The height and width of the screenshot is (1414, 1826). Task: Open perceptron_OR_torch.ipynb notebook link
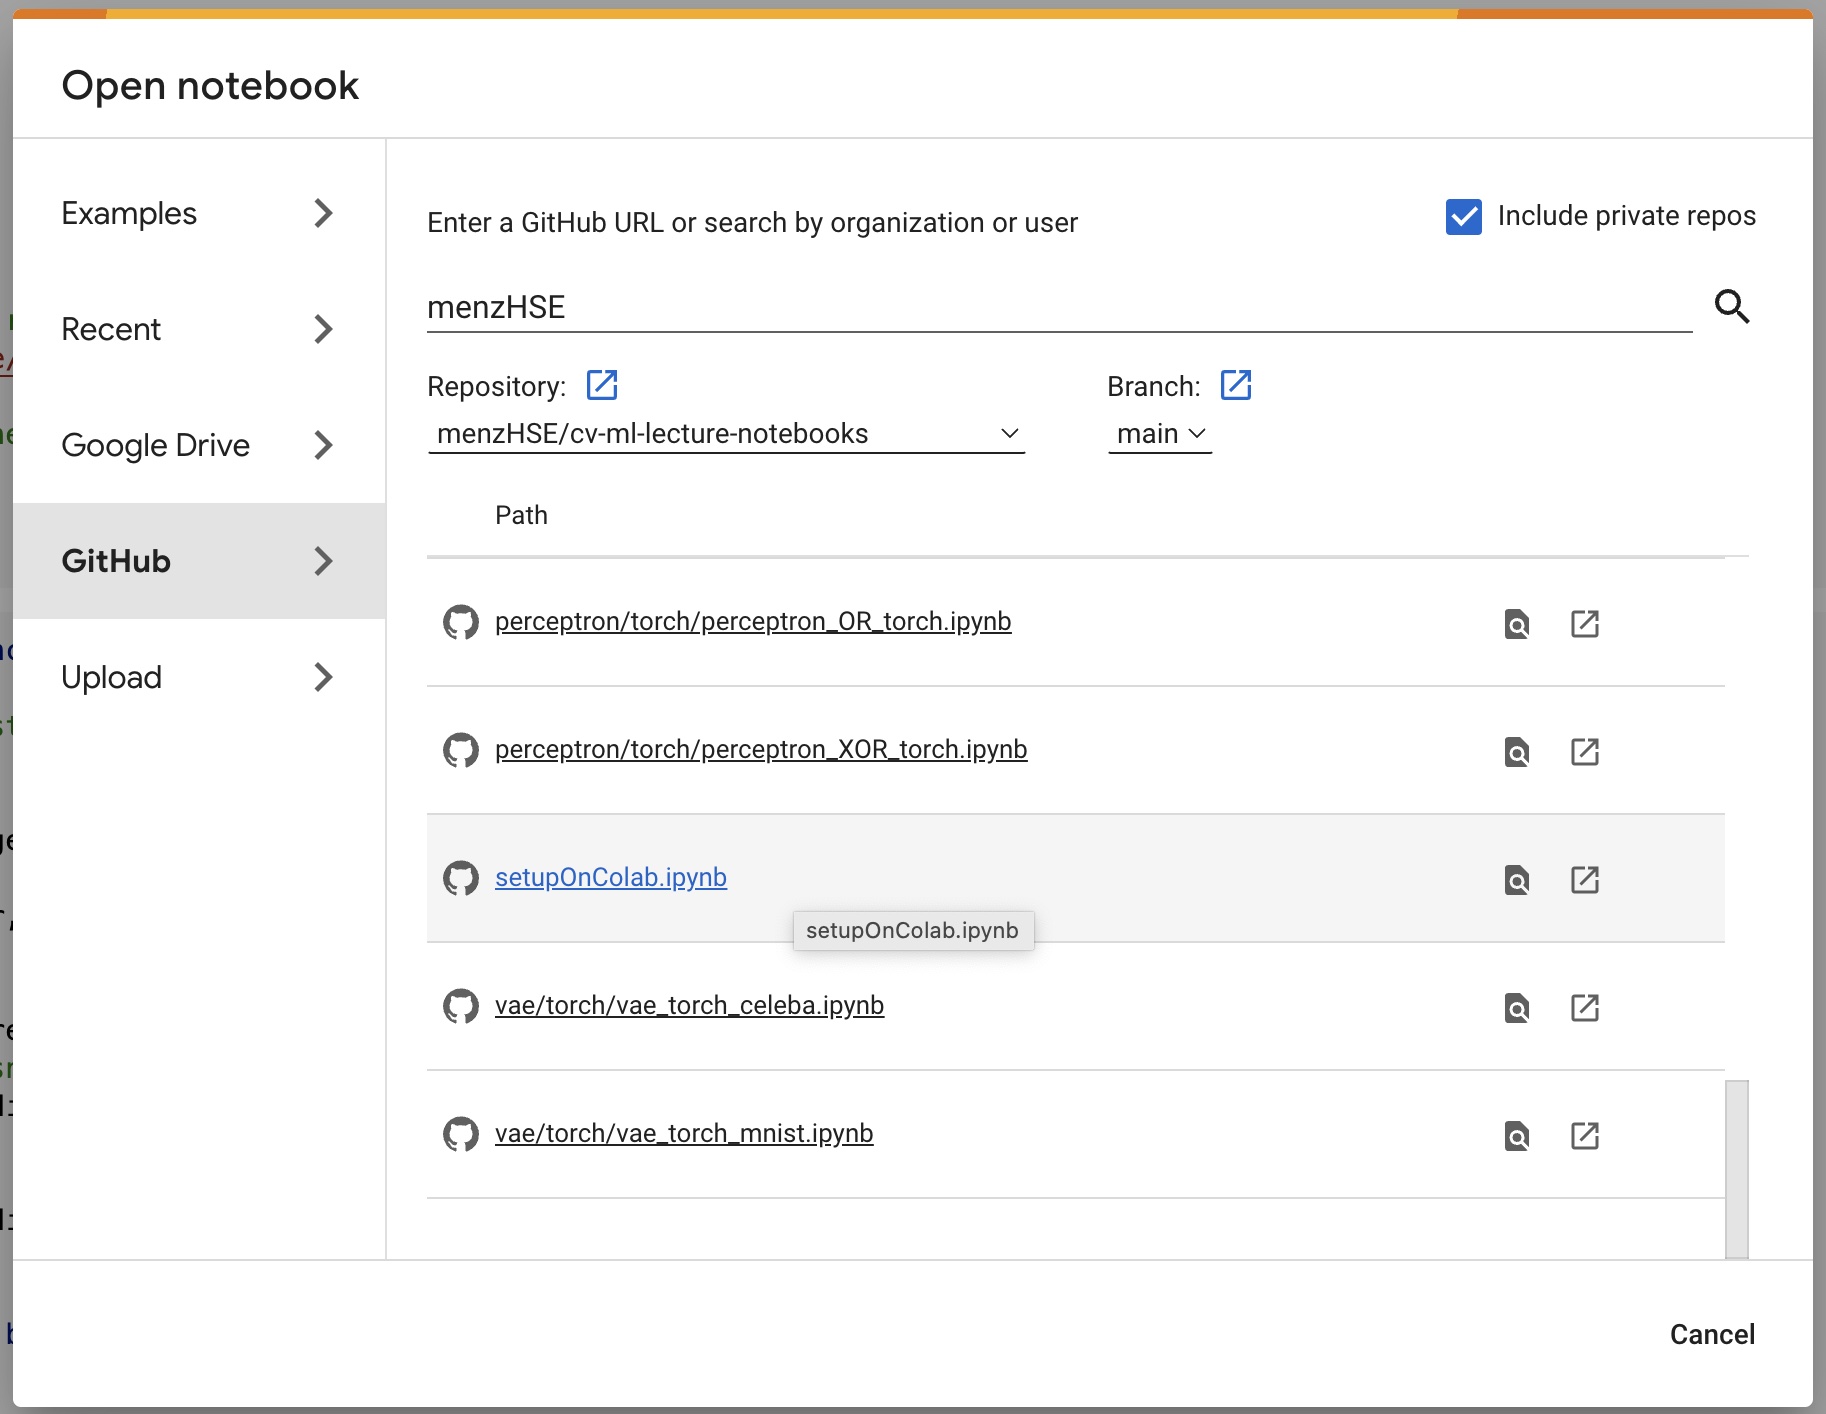pyautogui.click(x=753, y=622)
